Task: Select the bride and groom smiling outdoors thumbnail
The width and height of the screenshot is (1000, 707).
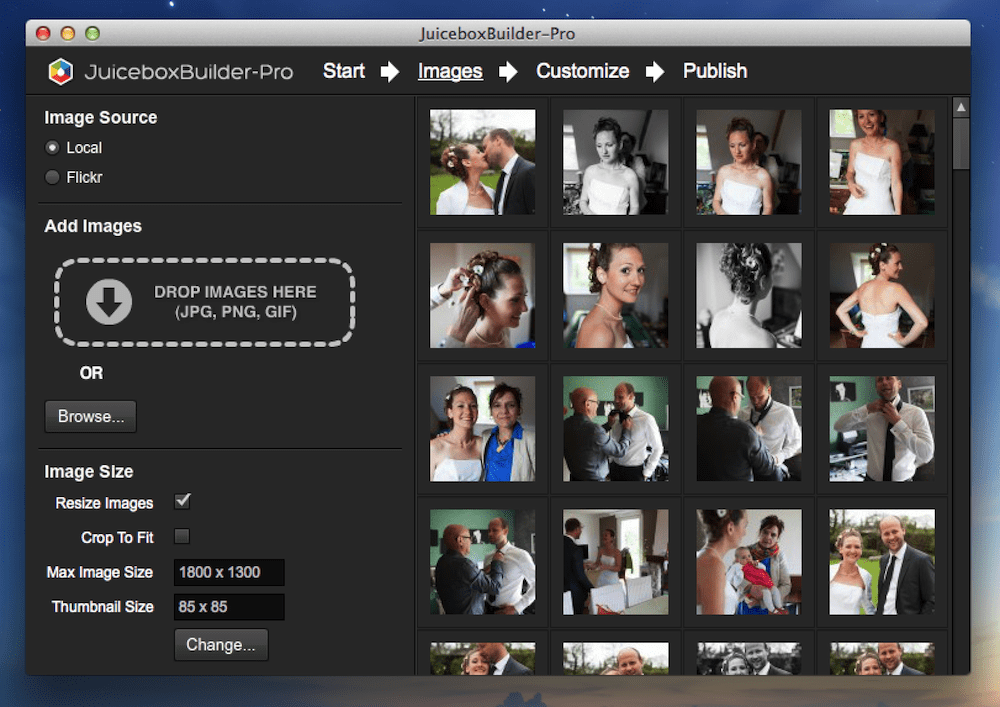Action: (x=882, y=562)
